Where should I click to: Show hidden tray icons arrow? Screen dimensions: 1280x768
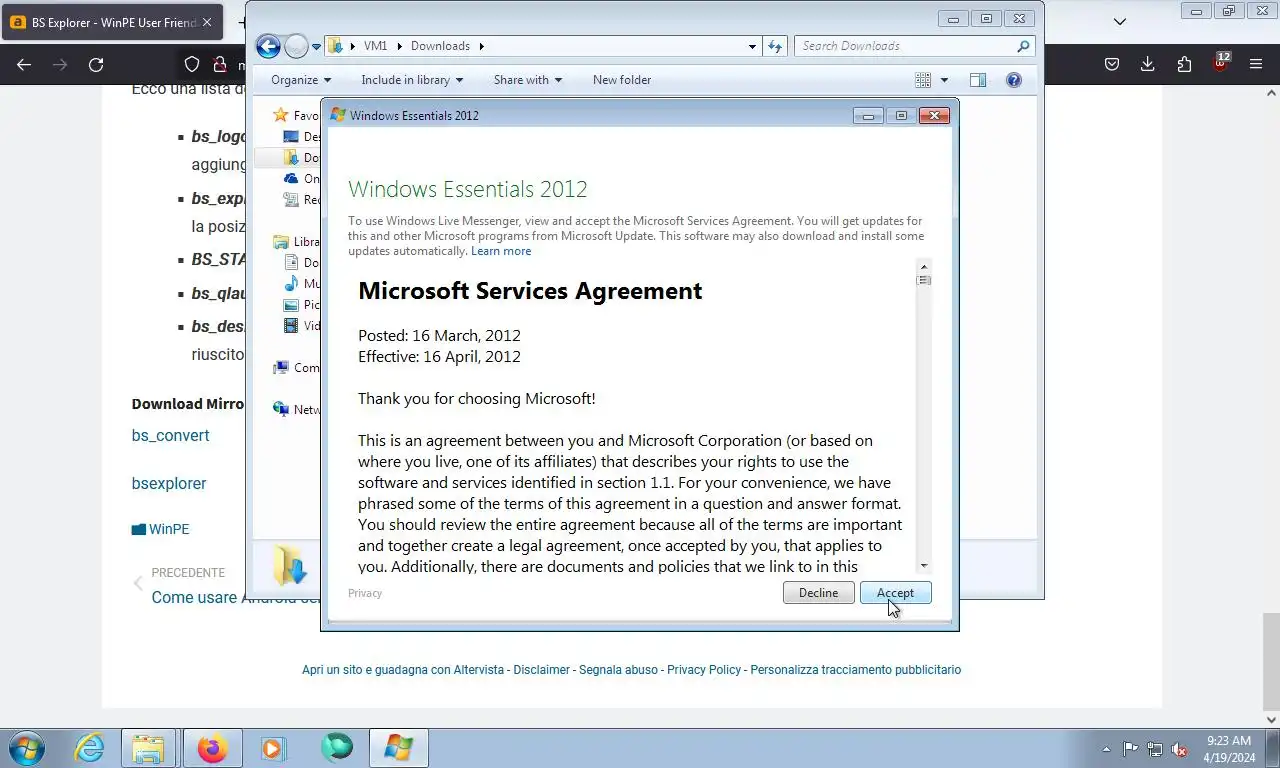coord(1106,749)
